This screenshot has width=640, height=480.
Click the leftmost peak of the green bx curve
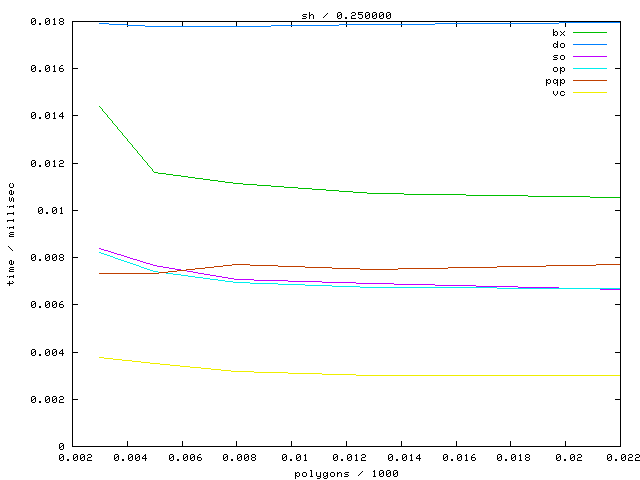[99, 106]
